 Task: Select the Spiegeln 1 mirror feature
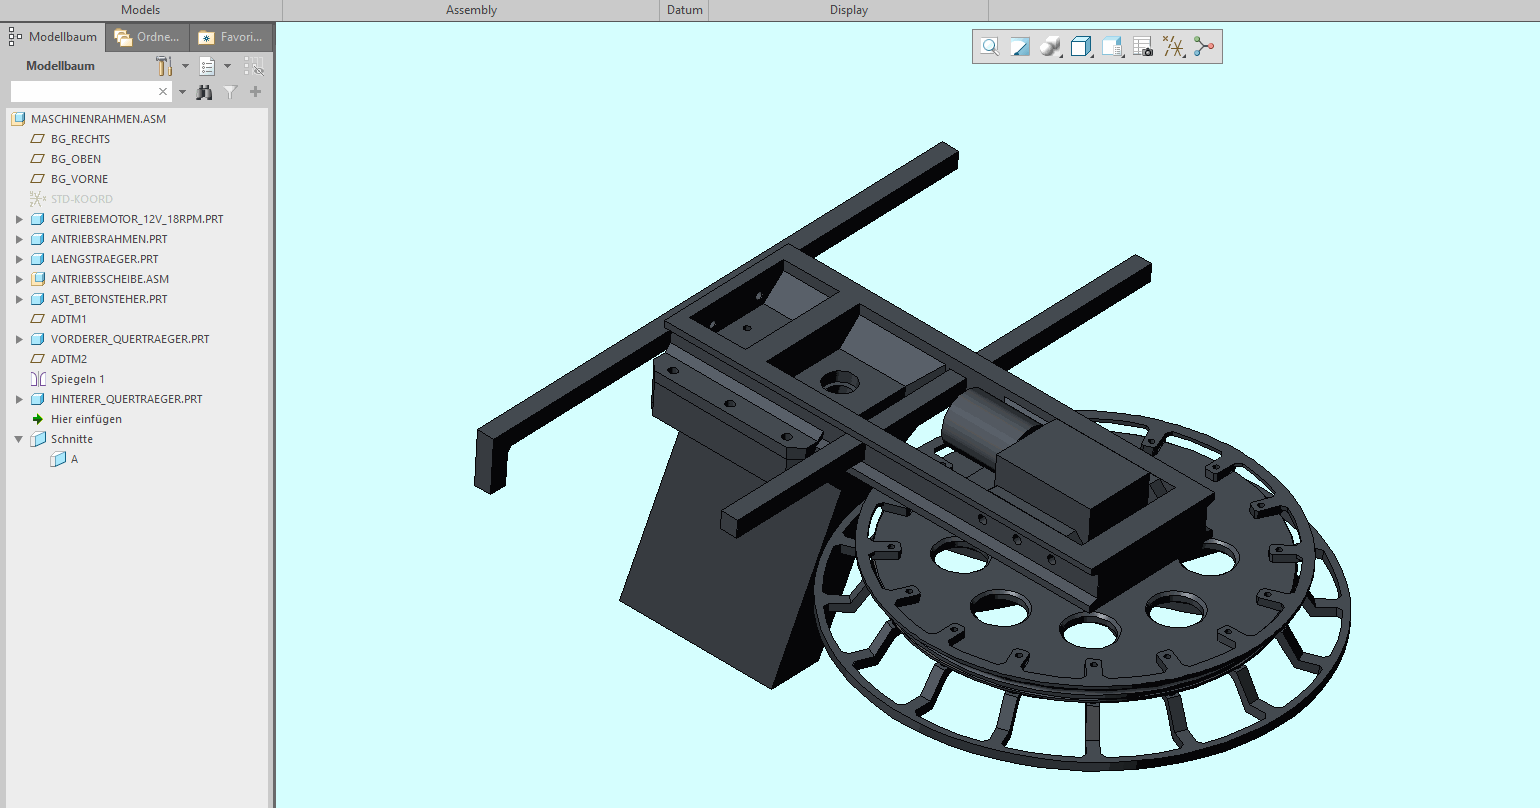[x=77, y=379]
